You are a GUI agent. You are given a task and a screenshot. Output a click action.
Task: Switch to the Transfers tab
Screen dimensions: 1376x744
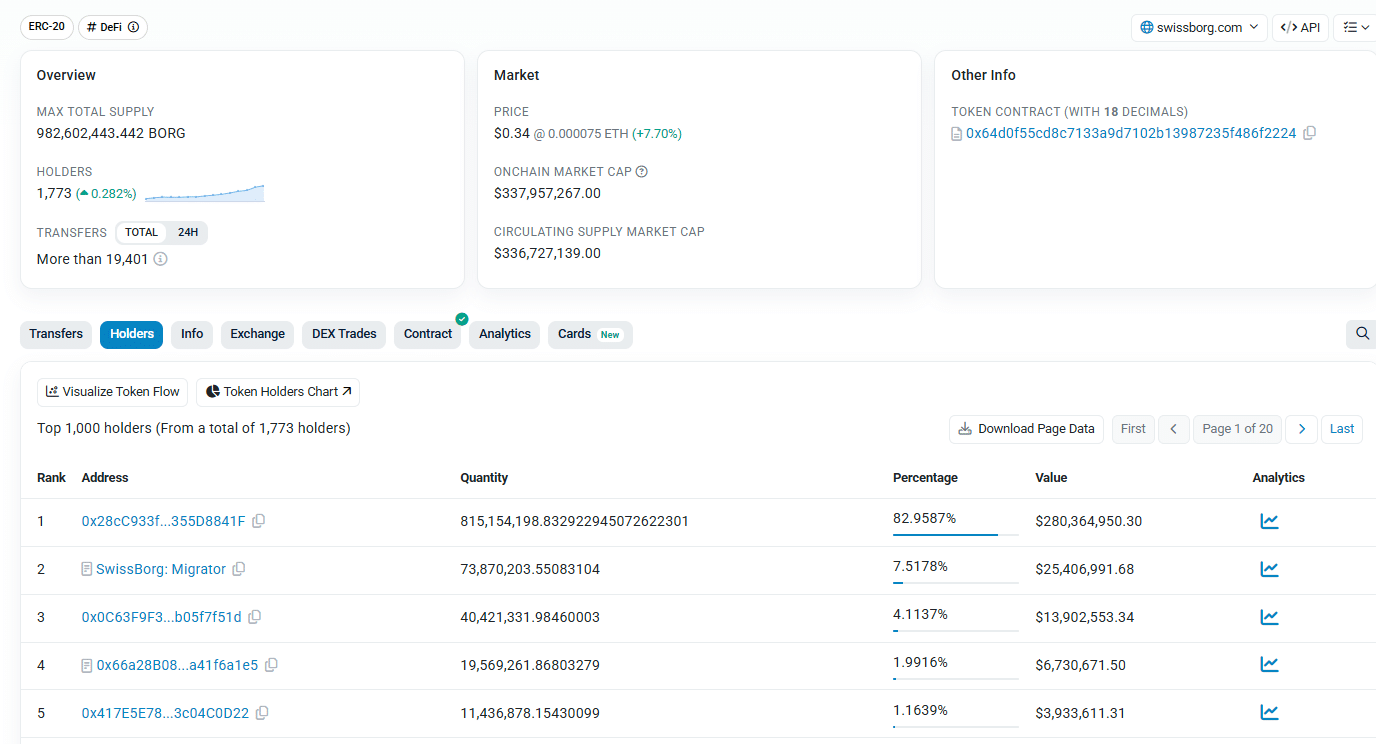55,333
